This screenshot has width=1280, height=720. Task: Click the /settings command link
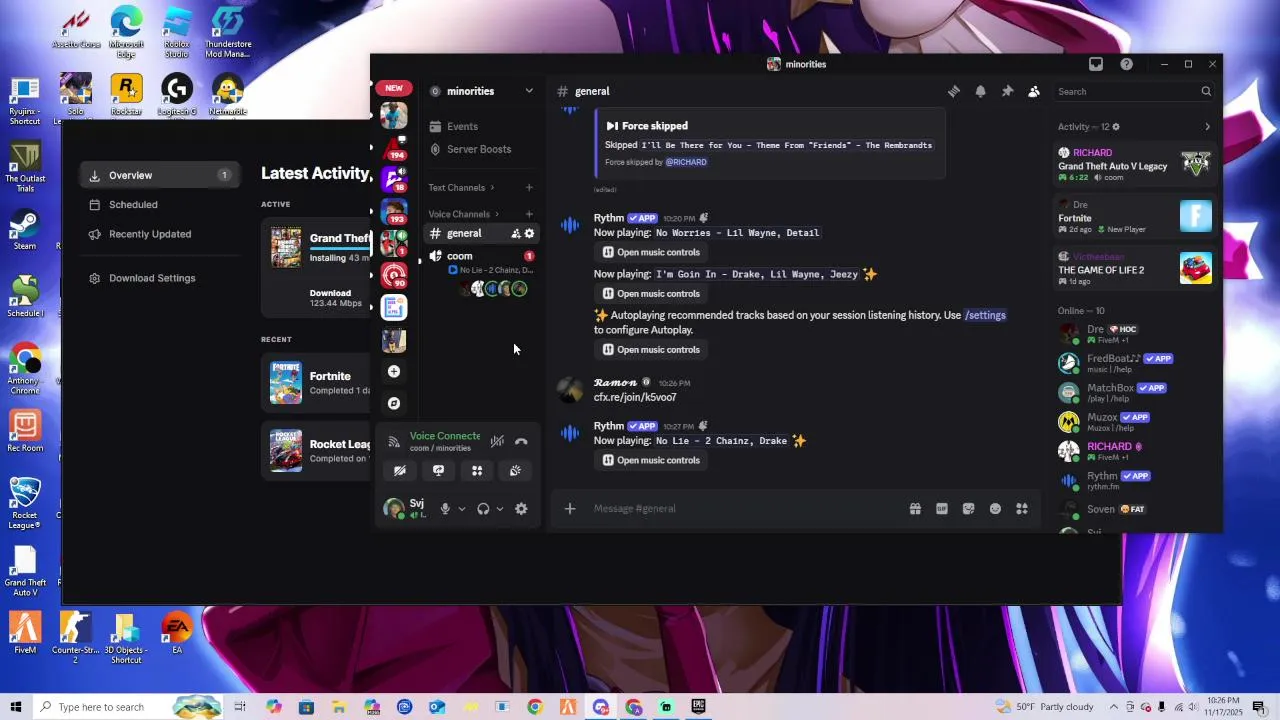click(985, 315)
